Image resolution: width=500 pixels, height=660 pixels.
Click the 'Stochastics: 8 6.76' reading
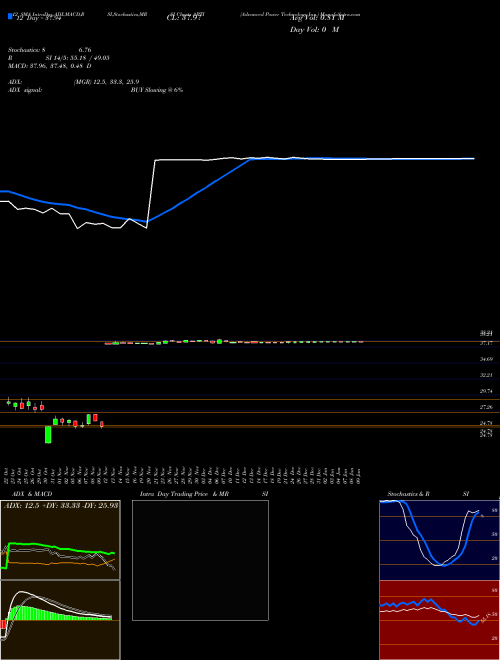[49, 50]
